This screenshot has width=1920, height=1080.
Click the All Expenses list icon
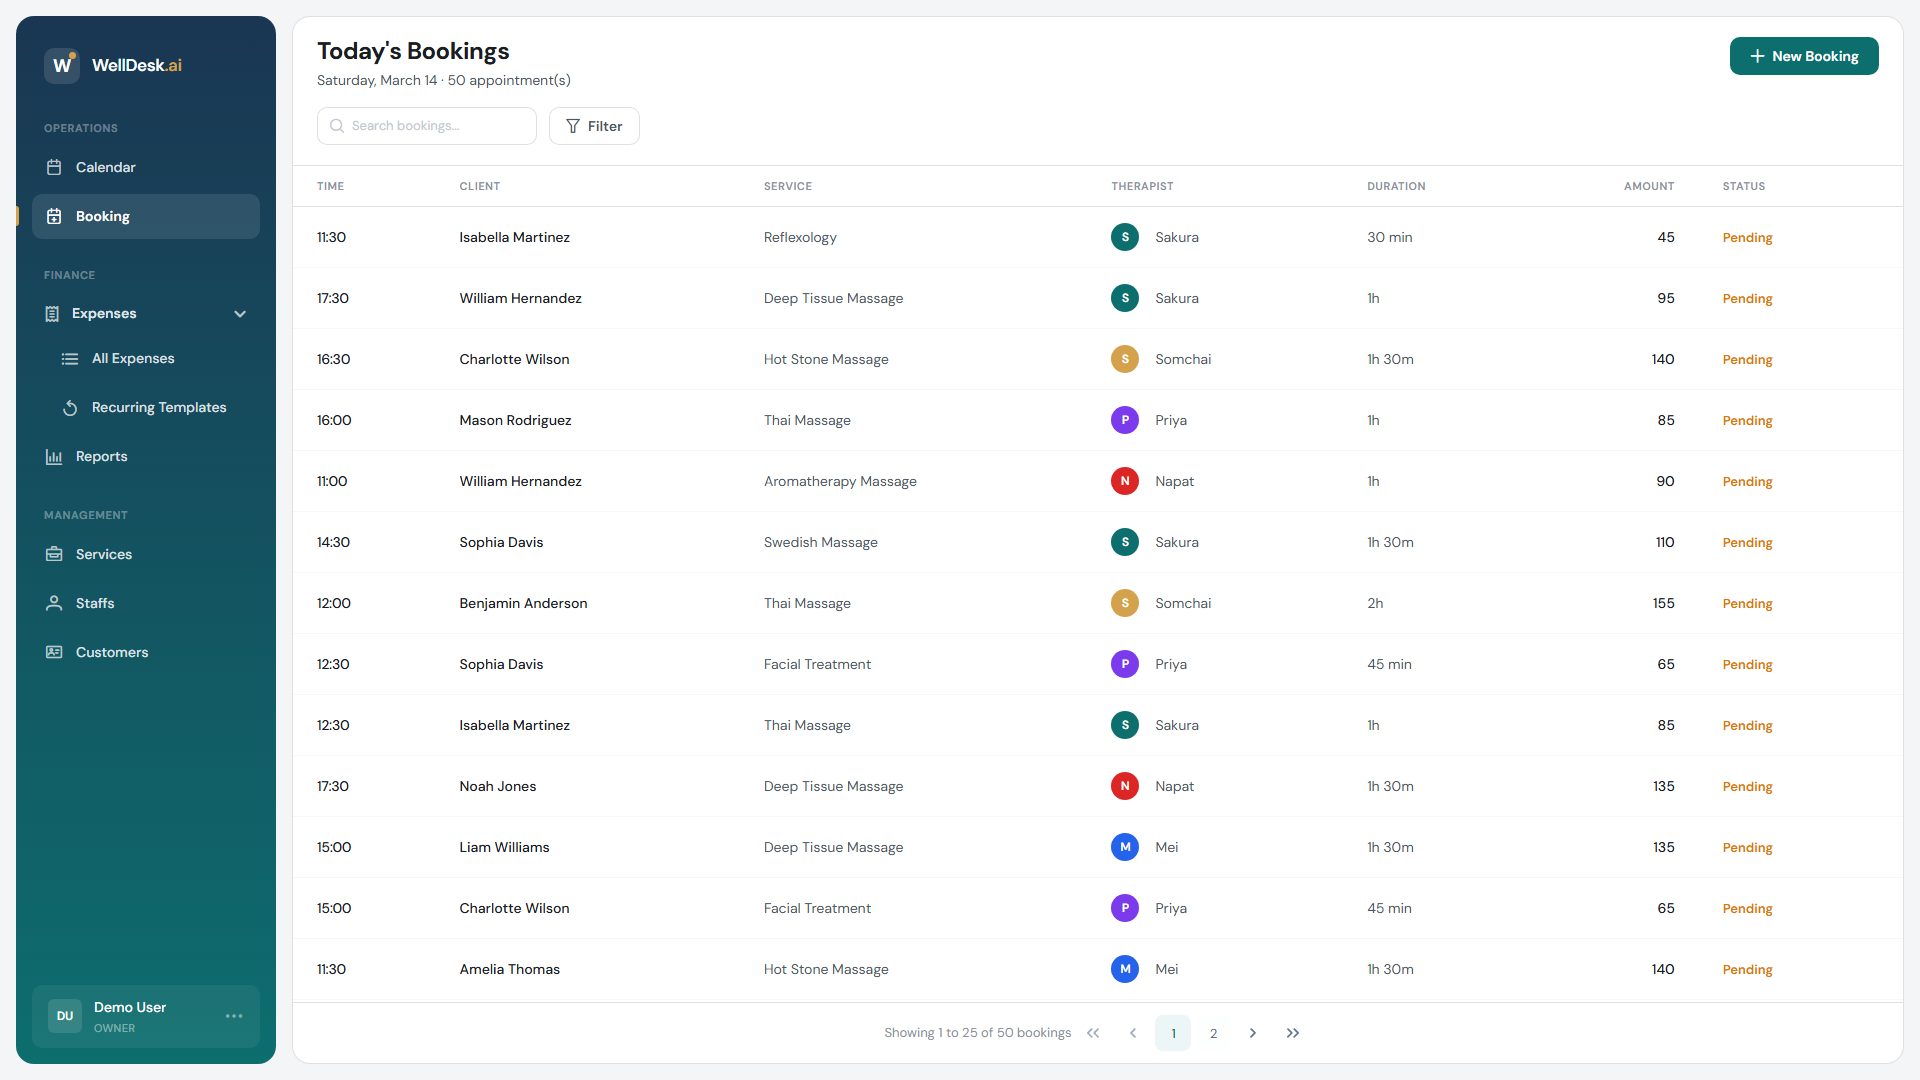pyautogui.click(x=70, y=358)
